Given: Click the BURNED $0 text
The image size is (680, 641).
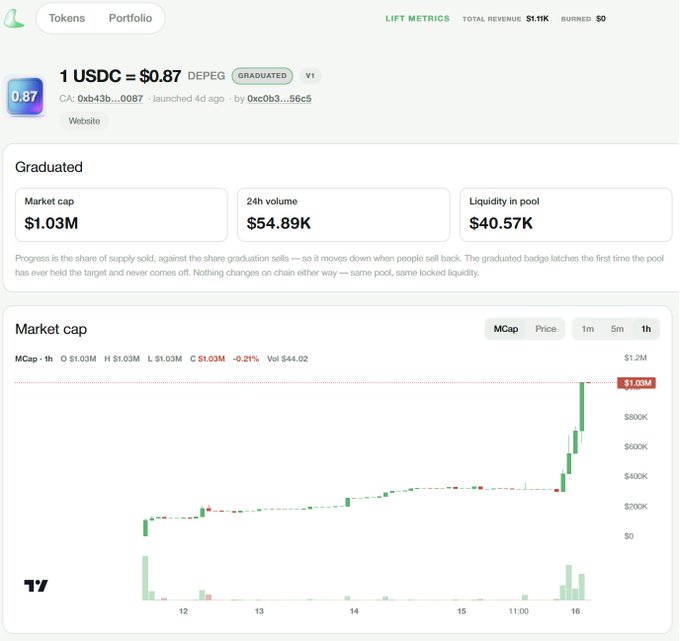Looking at the screenshot, I should click(583, 19).
